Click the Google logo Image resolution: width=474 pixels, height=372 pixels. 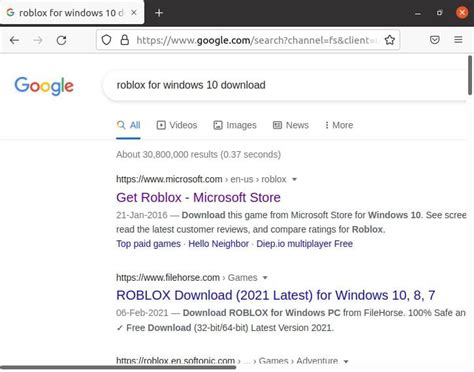[44, 86]
